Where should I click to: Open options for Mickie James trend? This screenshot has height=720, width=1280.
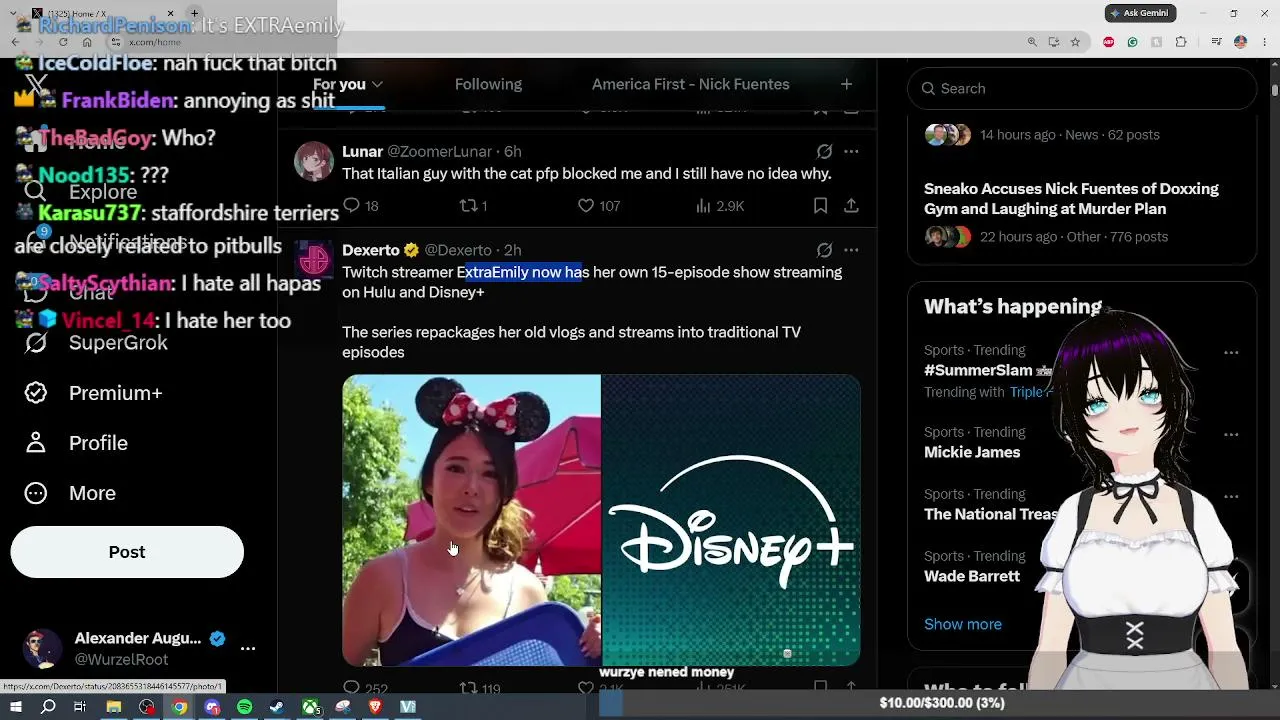coord(1231,434)
